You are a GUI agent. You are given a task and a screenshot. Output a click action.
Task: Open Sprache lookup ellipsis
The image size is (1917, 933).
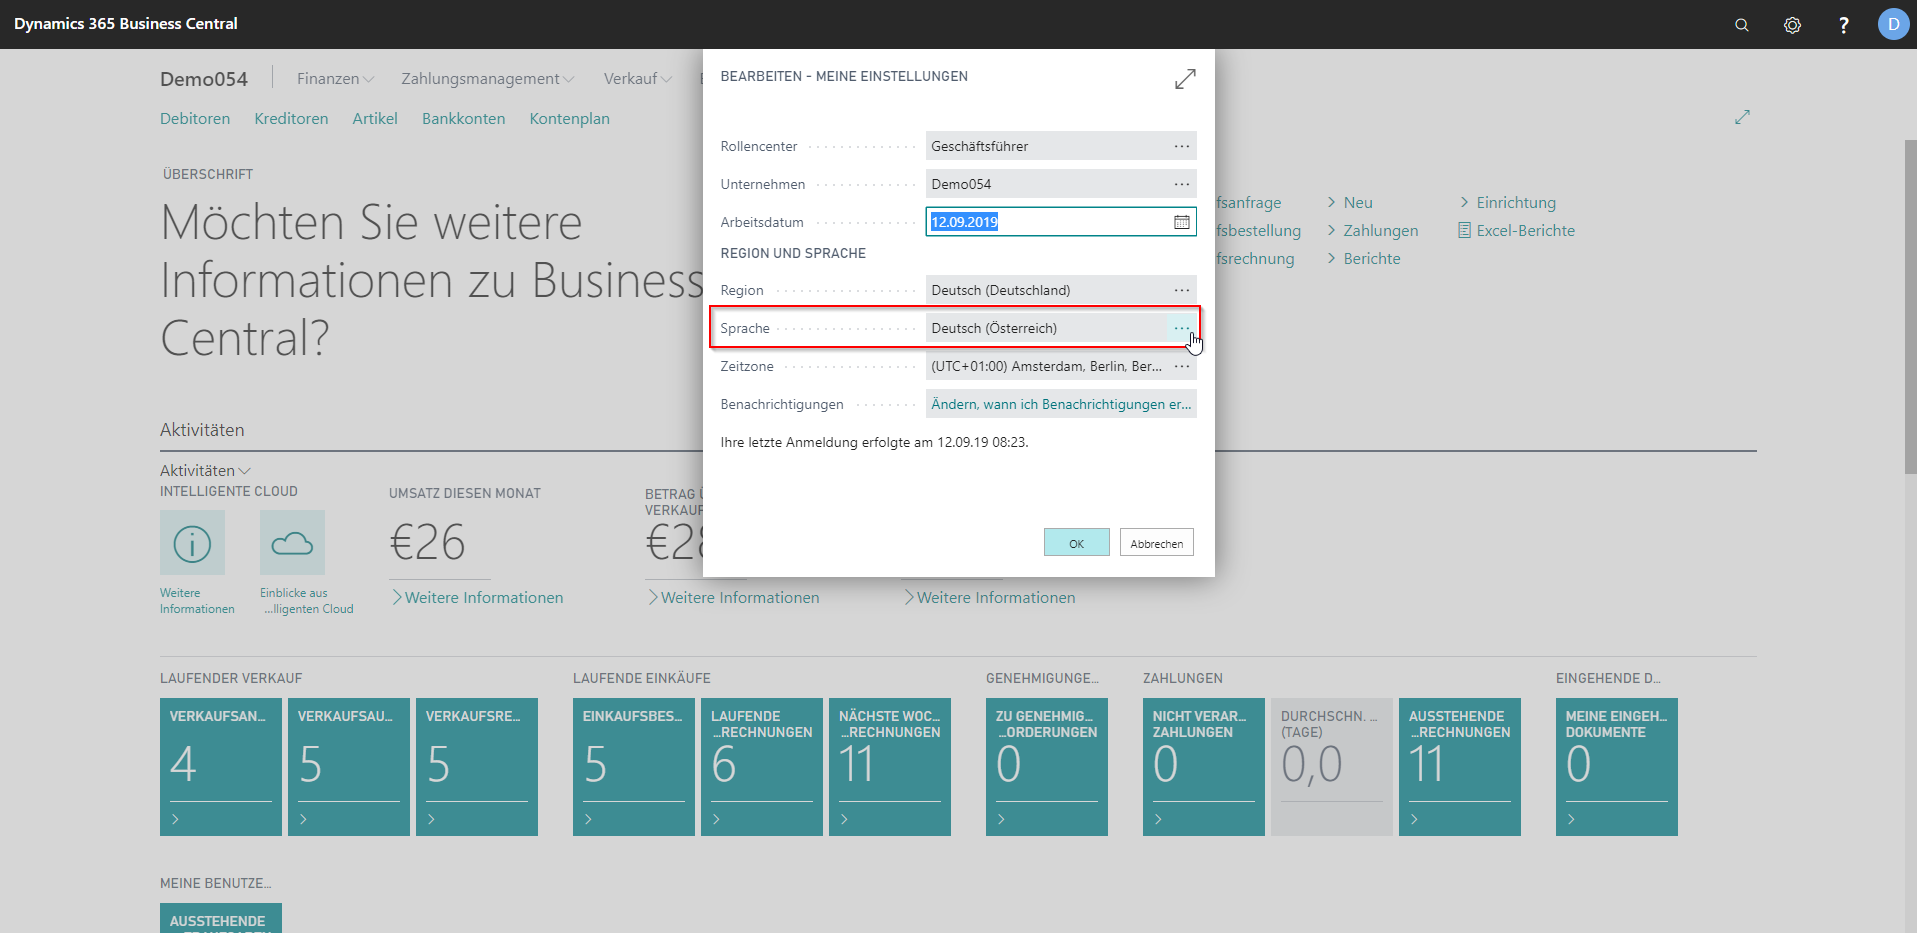(x=1182, y=328)
